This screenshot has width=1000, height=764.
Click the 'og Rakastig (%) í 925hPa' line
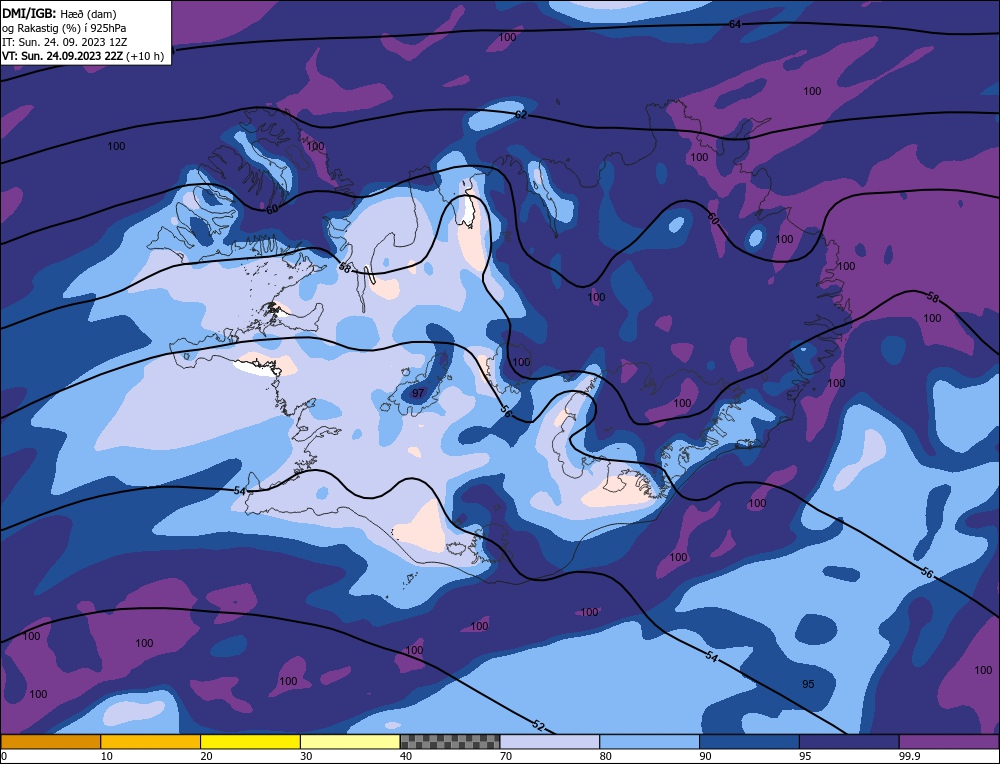click(x=64, y=28)
